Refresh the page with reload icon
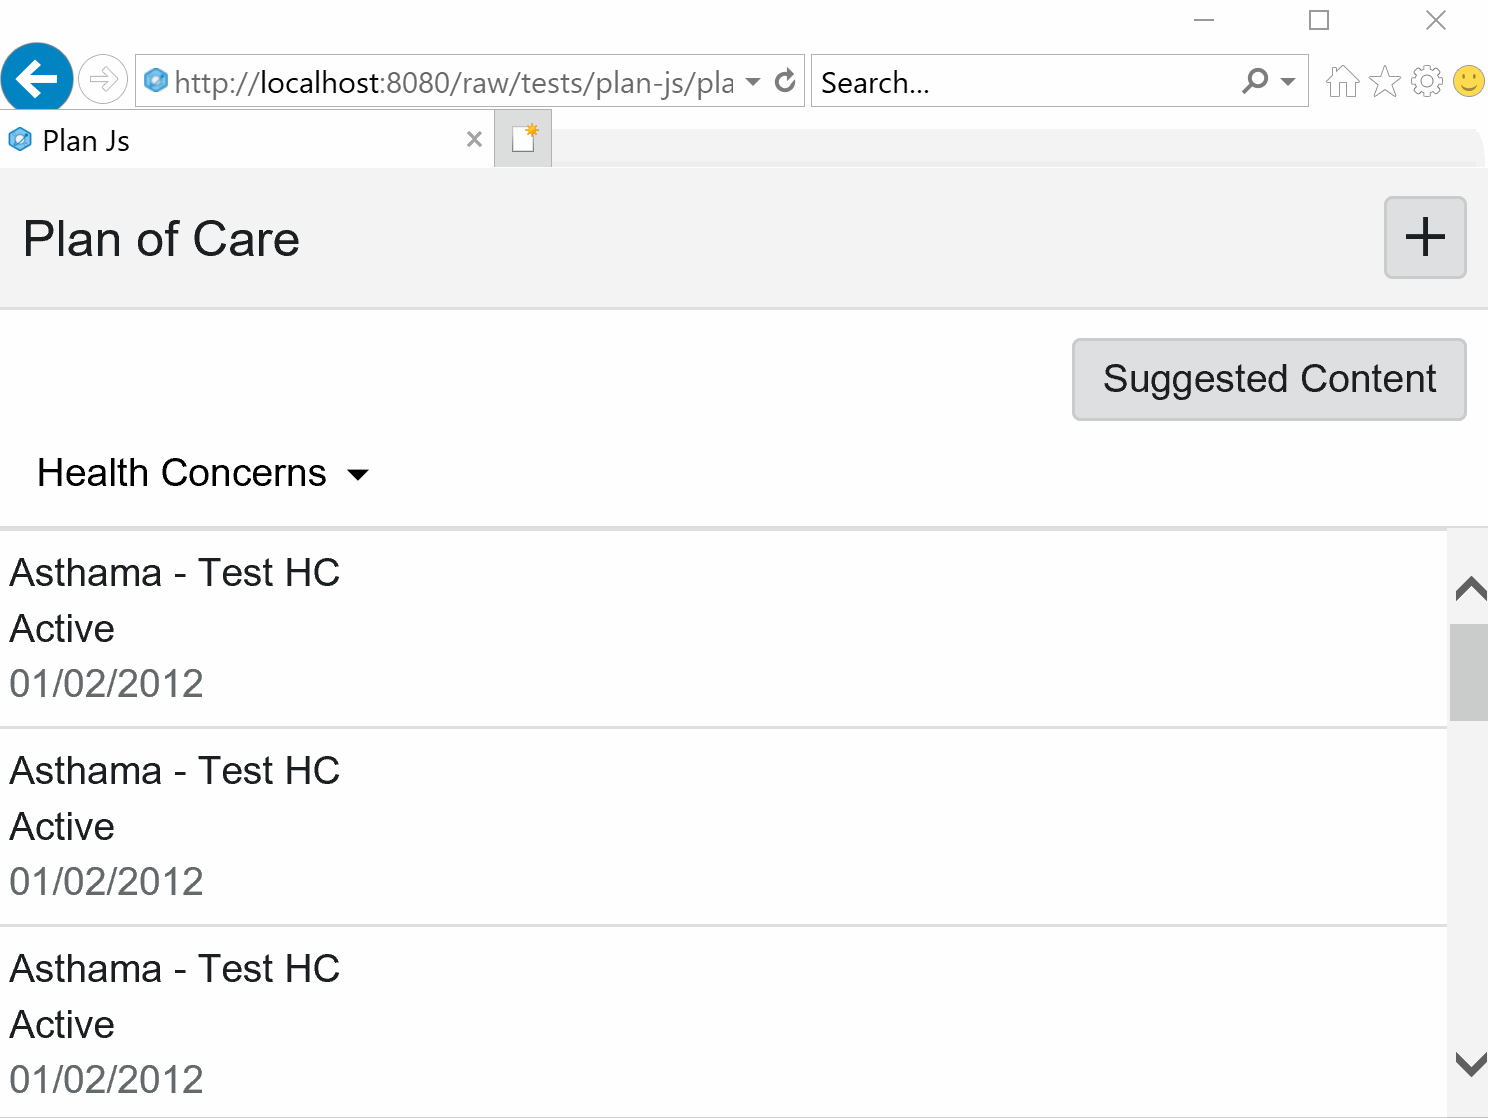Screen dimensions: 1488x1118 [786, 81]
